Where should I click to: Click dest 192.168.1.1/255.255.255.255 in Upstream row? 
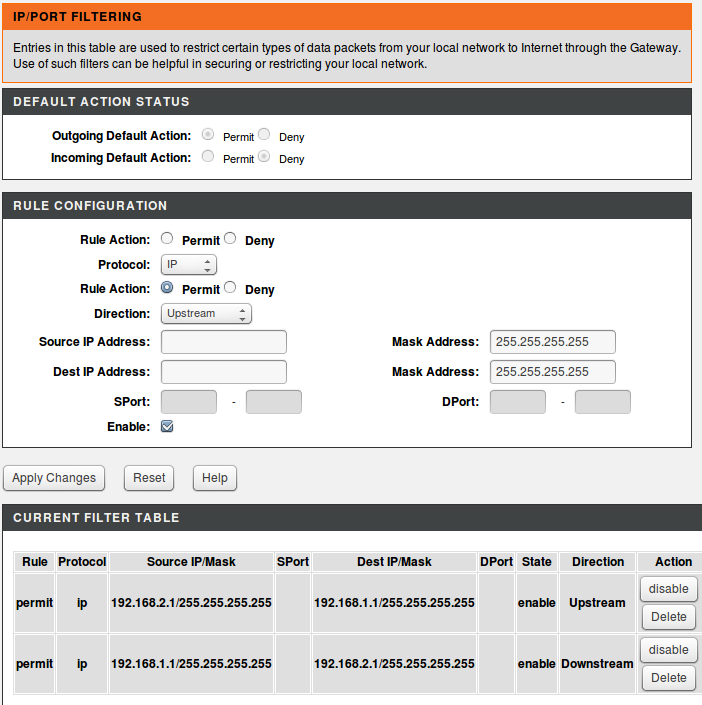point(394,603)
